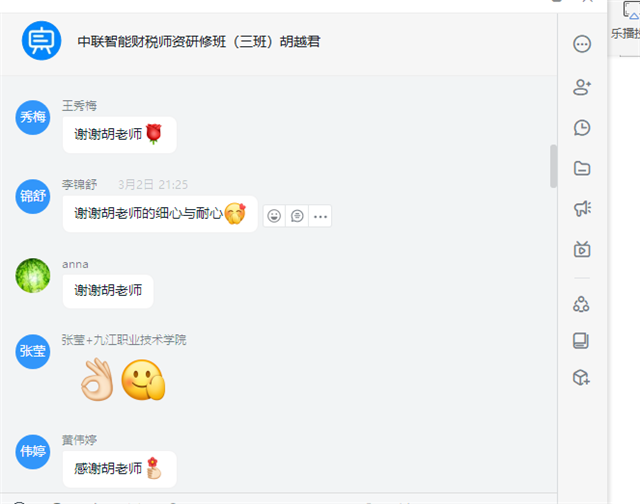Open the live broadcast TV icon
Screen dimensions: 640x504
tap(582, 249)
